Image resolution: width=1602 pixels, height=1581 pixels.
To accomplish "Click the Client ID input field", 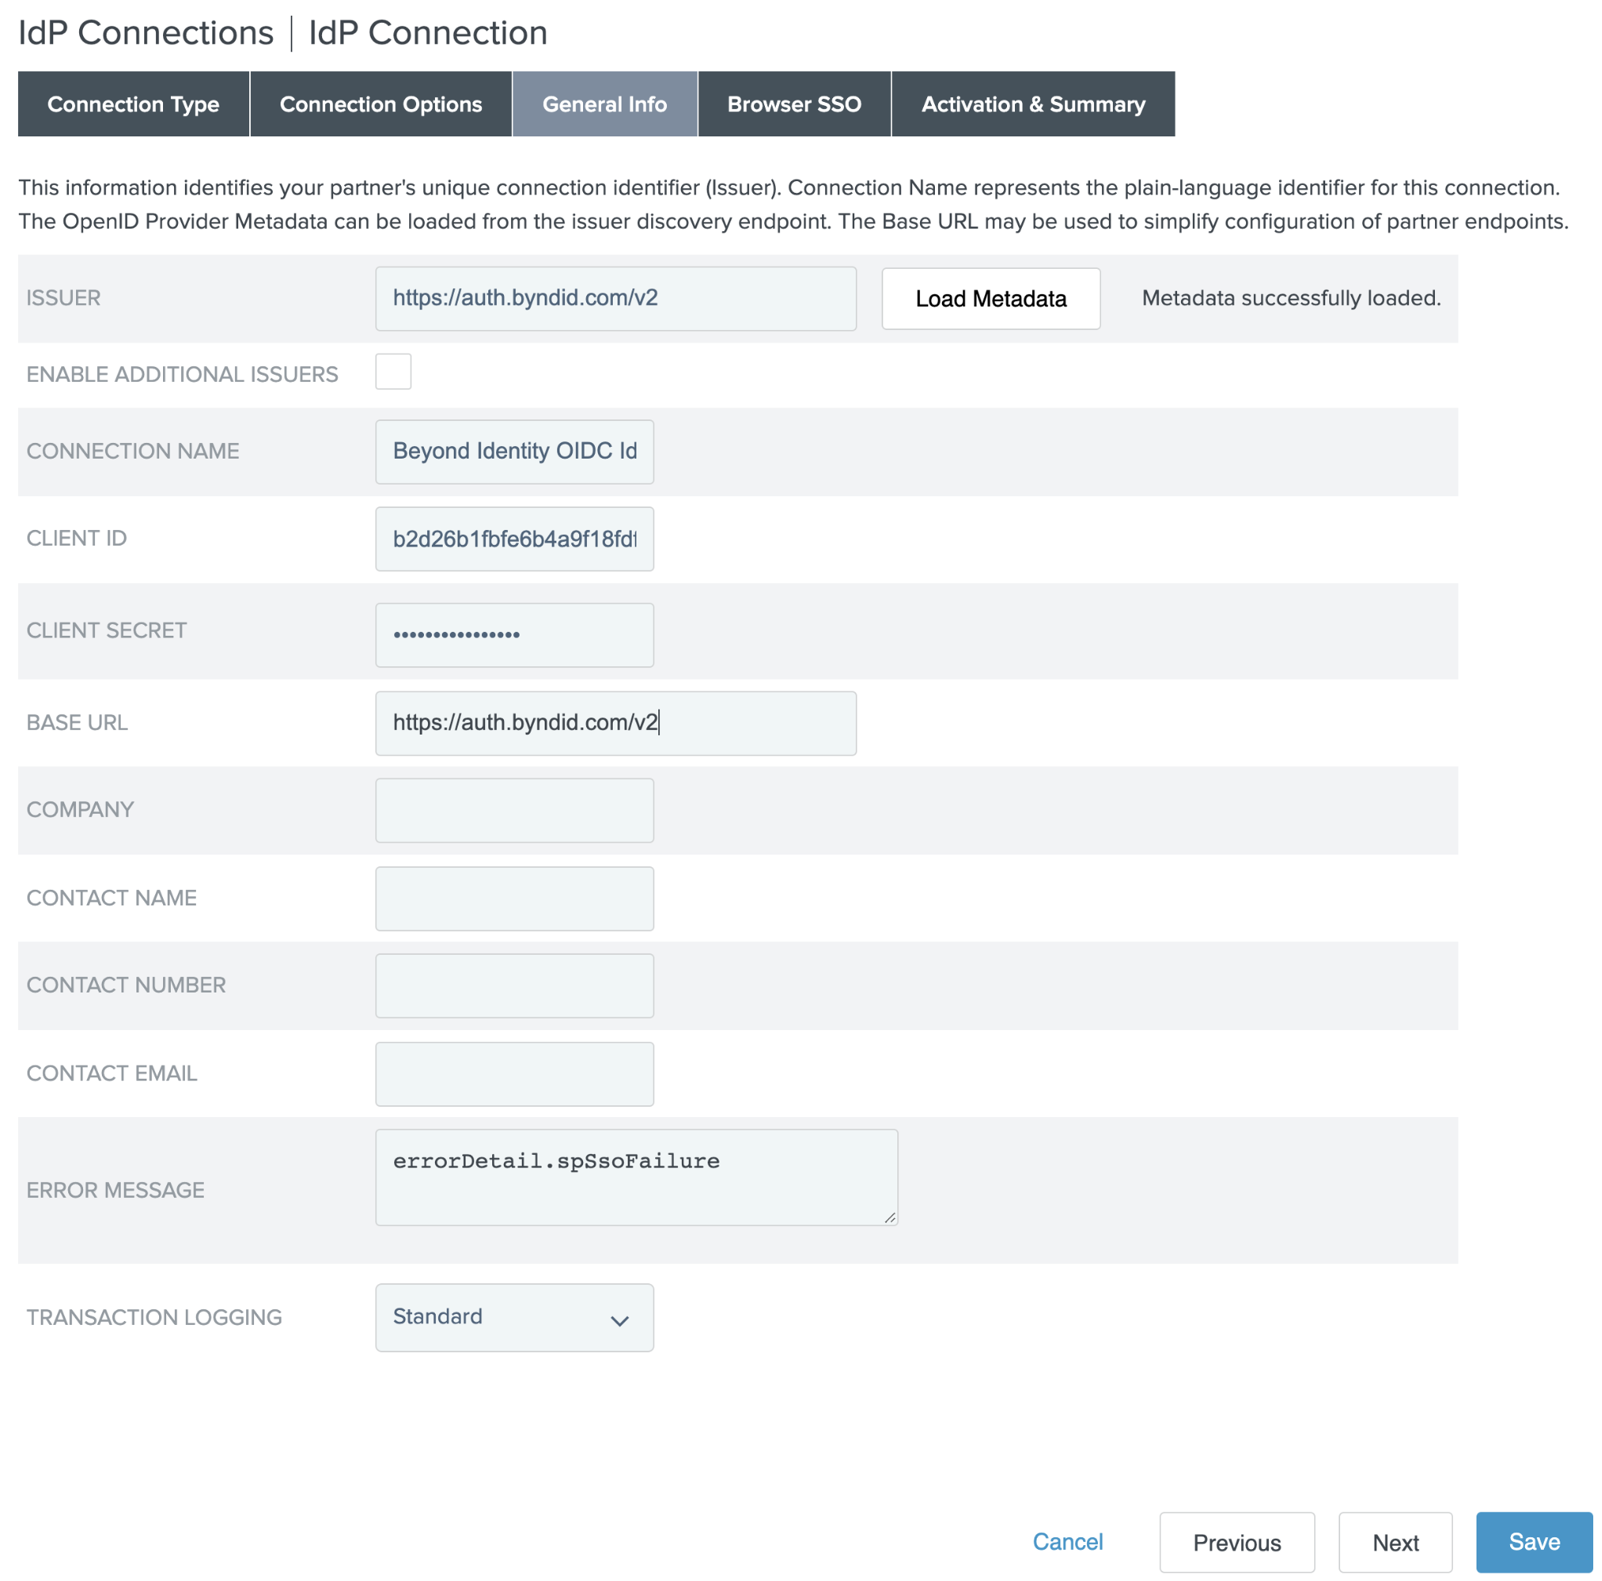I will tap(514, 539).
